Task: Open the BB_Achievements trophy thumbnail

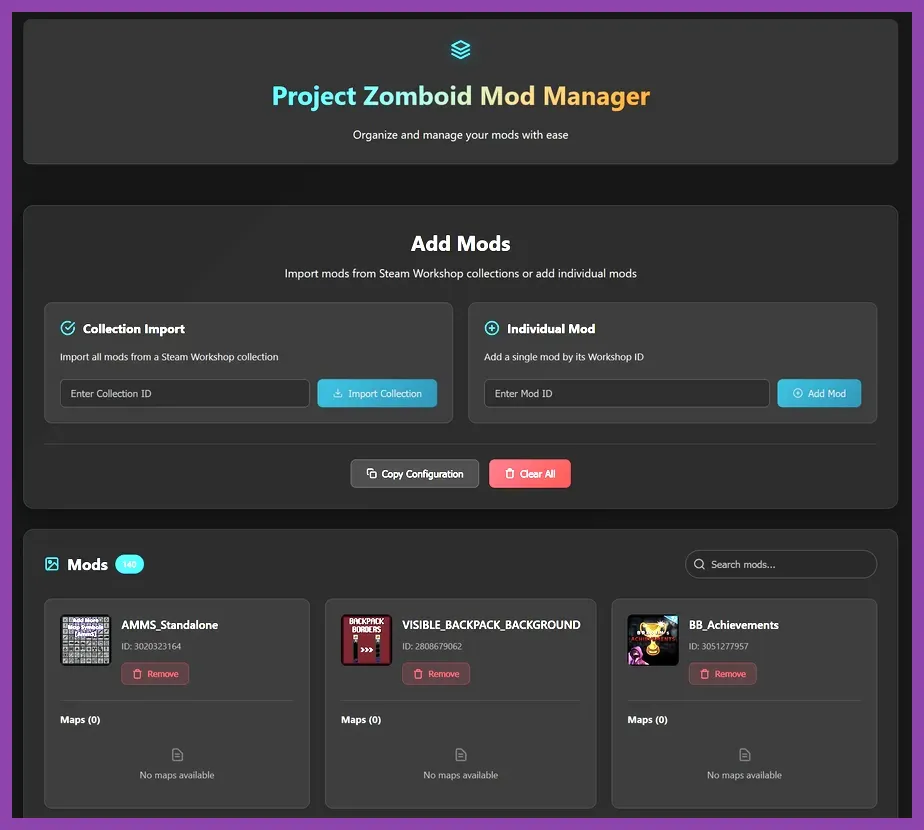Action: [x=653, y=640]
